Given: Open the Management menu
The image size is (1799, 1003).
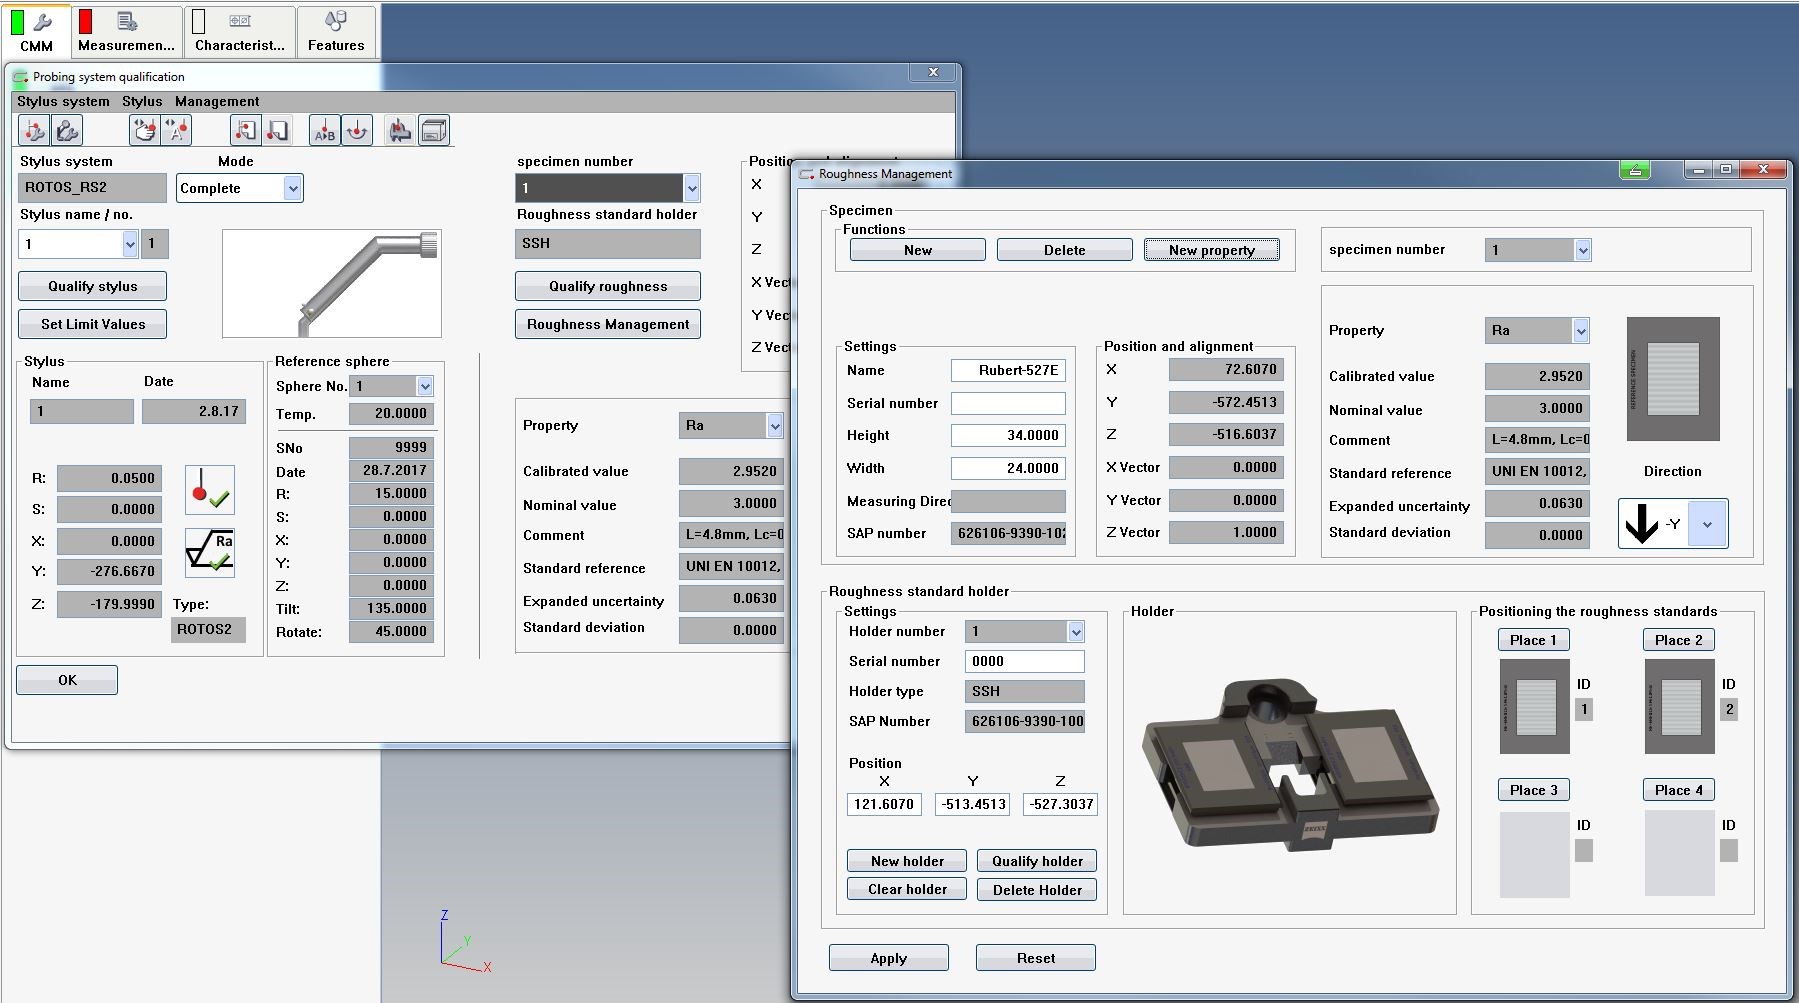Looking at the screenshot, I should coord(216,101).
